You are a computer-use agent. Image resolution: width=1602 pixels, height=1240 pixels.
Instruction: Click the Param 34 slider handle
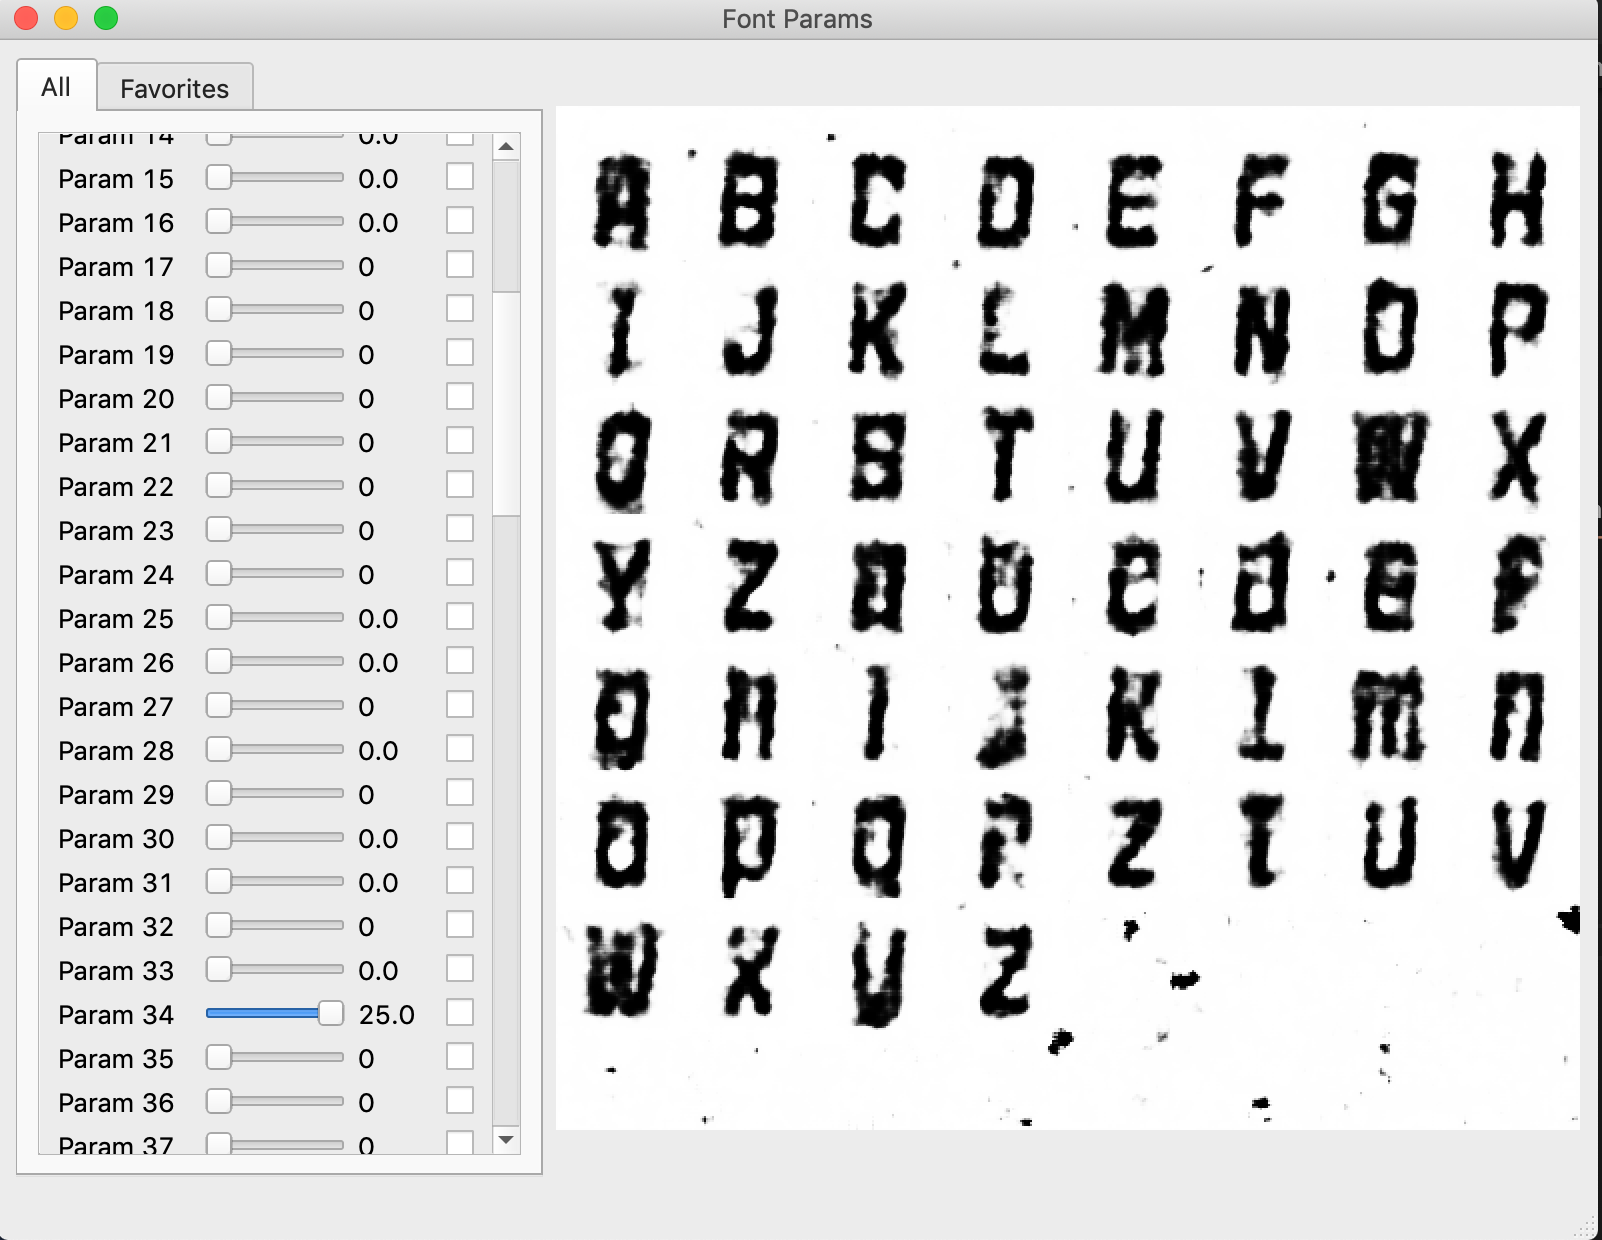click(330, 1012)
